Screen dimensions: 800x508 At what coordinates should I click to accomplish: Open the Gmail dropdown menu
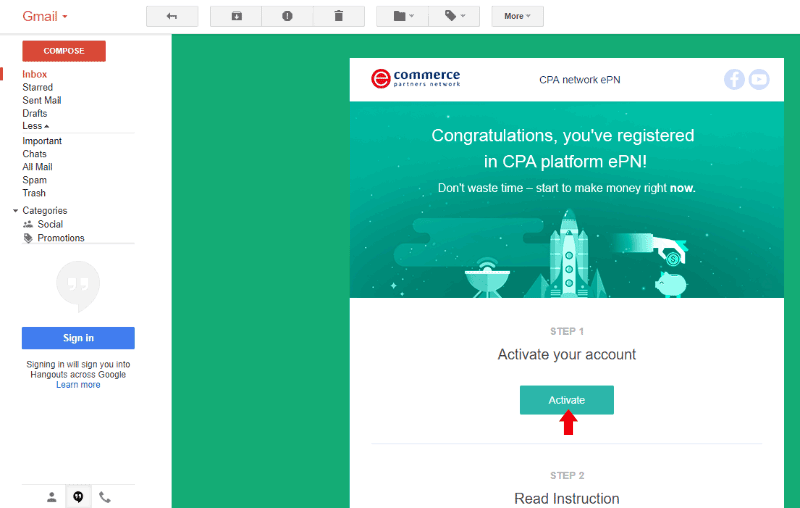point(45,16)
